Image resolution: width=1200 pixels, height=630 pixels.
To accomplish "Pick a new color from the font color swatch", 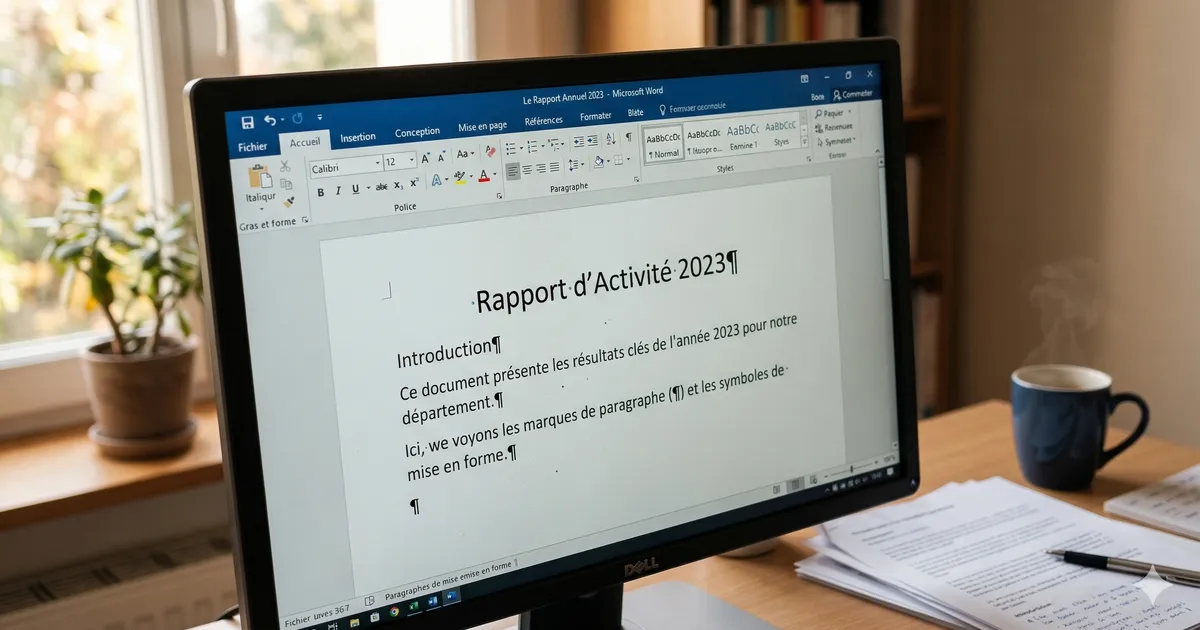I will (483, 174).
